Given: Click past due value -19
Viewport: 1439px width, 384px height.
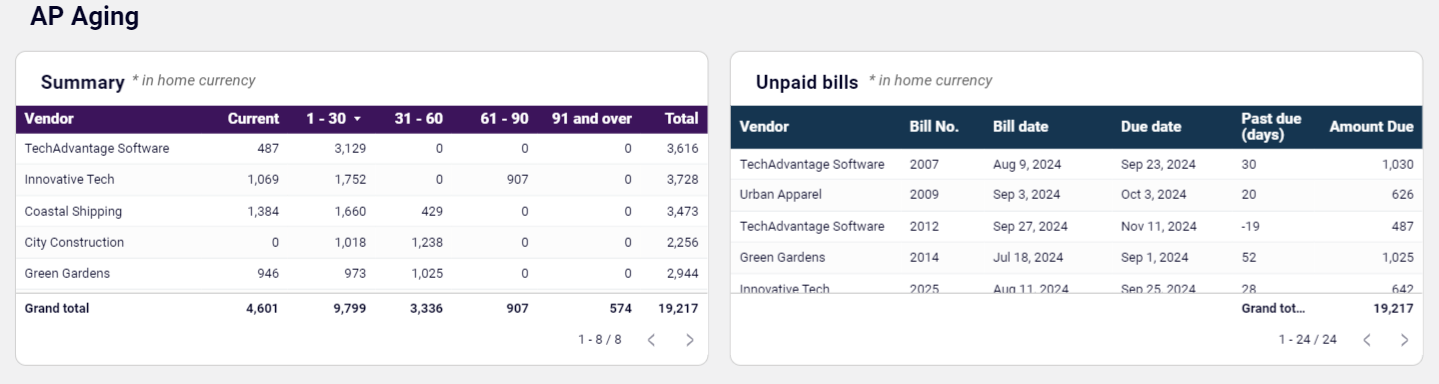Looking at the screenshot, I should coord(1250,226).
